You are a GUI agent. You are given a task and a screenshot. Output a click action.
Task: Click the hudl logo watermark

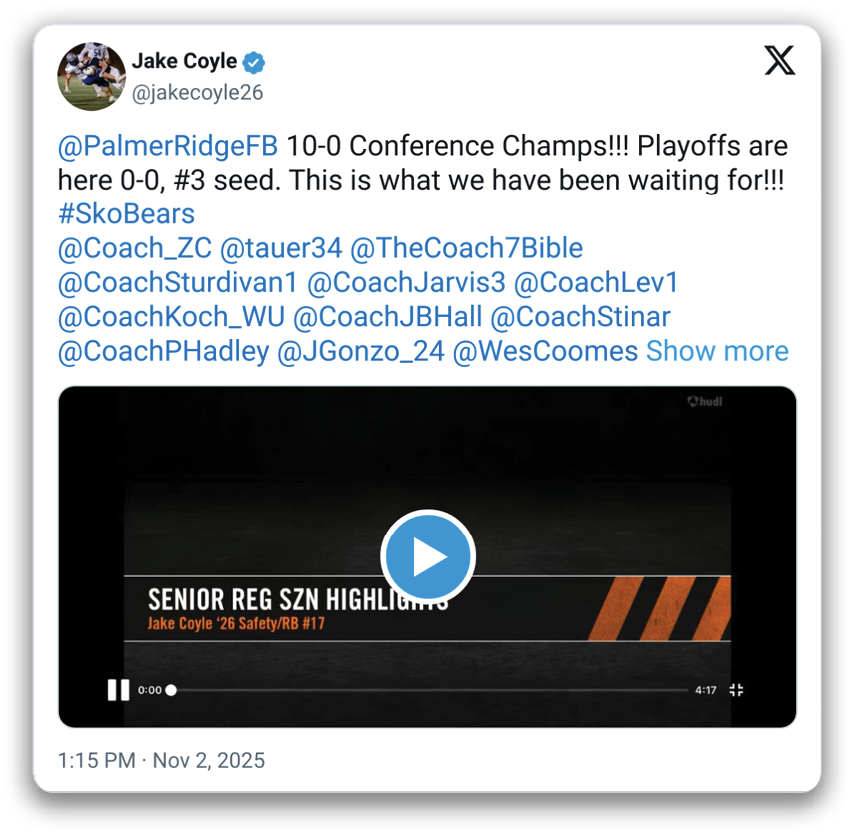click(706, 402)
